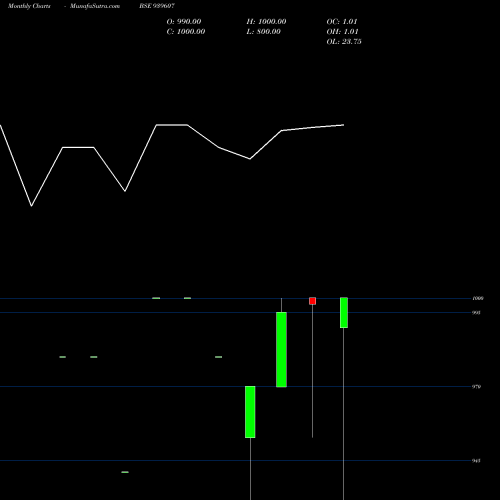Click the "Monthly Charts" title text
Image resolution: width=500 pixels, height=500 pixels.
29,6
